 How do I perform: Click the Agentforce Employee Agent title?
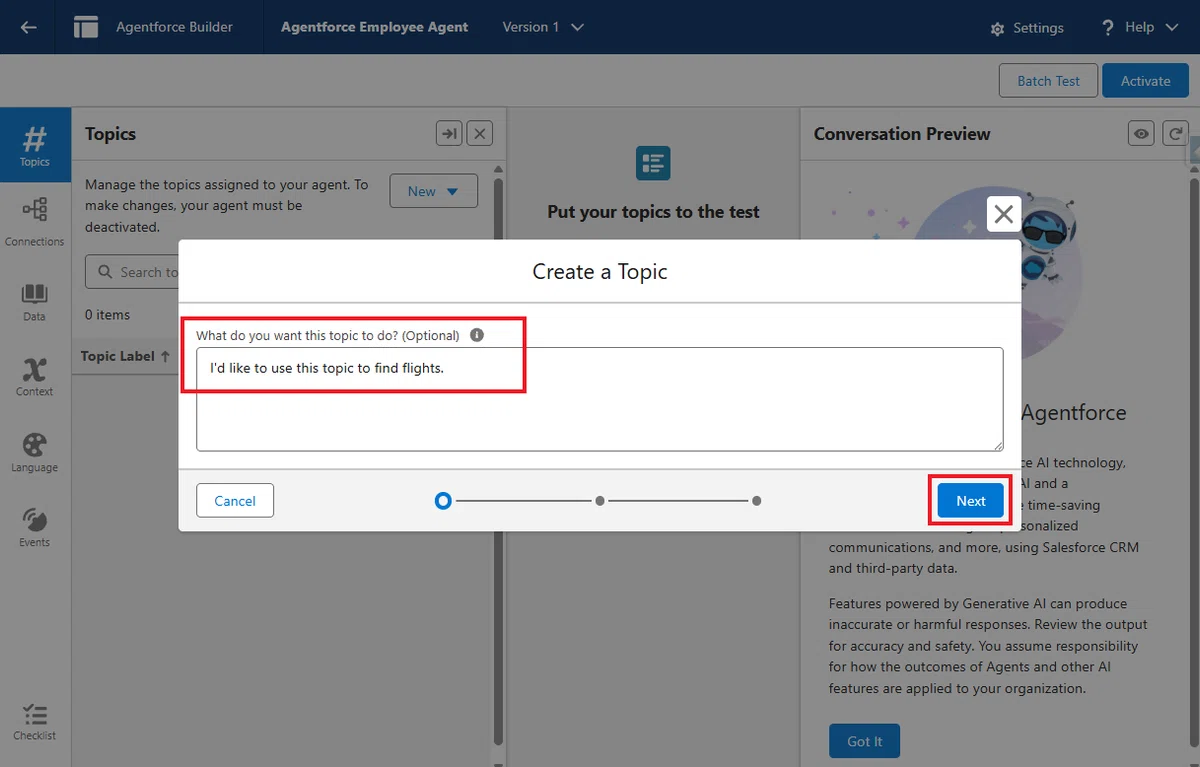374,27
